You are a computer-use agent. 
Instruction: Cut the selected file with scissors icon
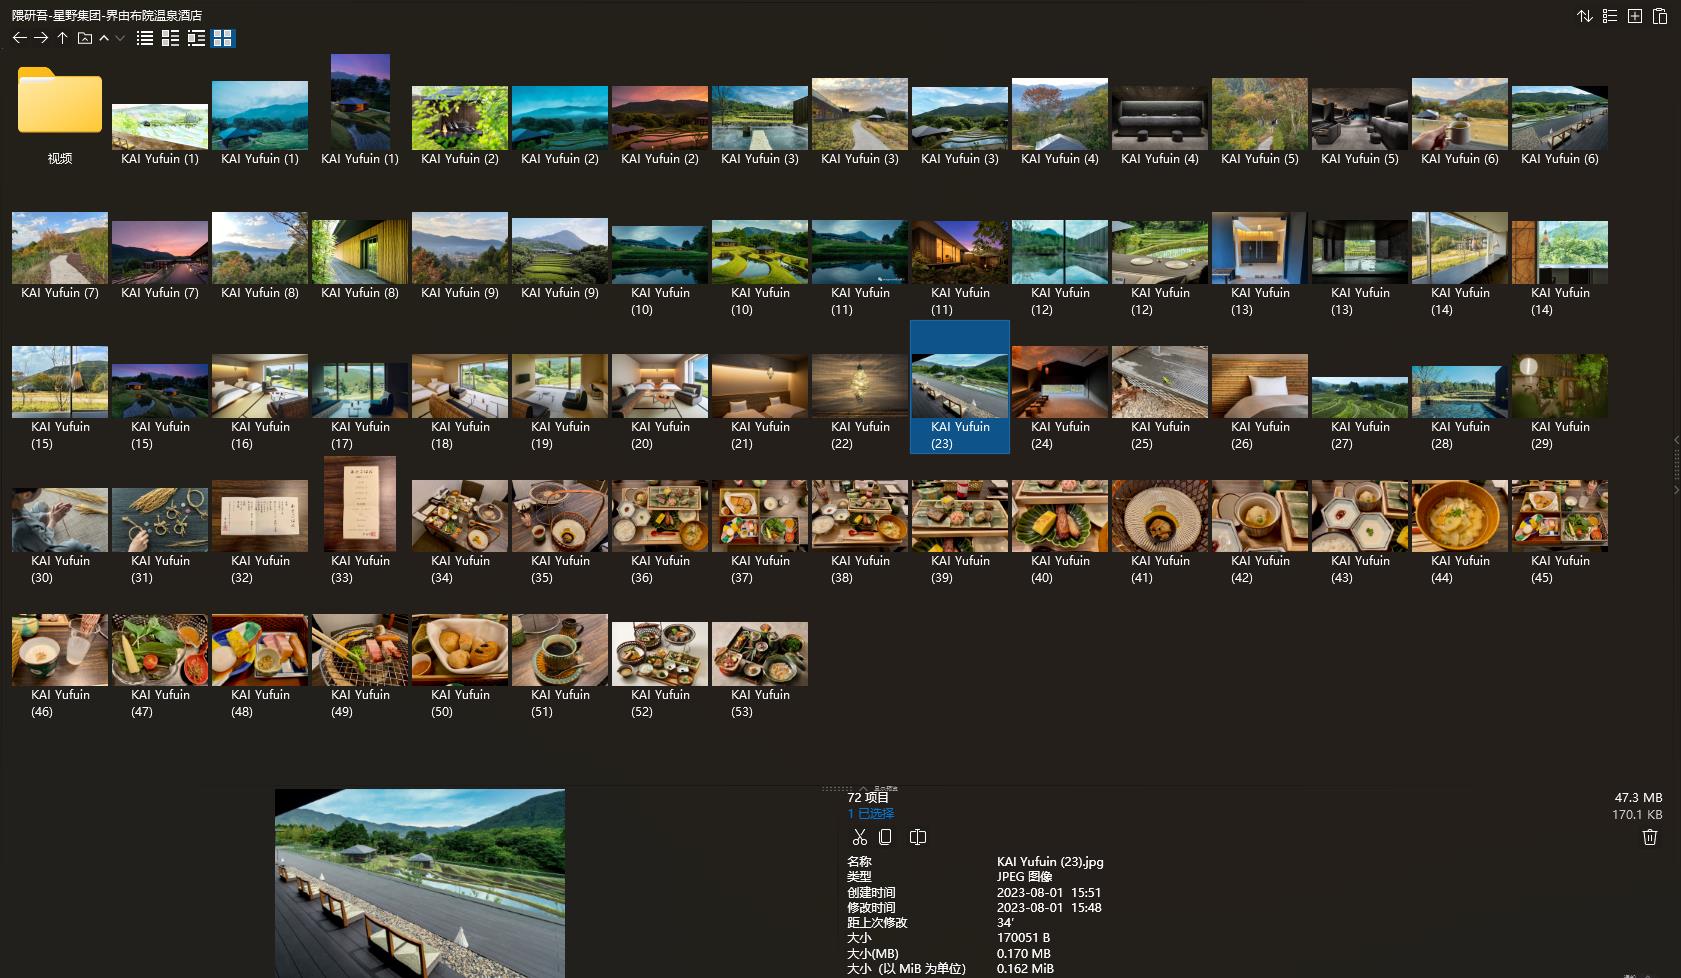click(859, 837)
